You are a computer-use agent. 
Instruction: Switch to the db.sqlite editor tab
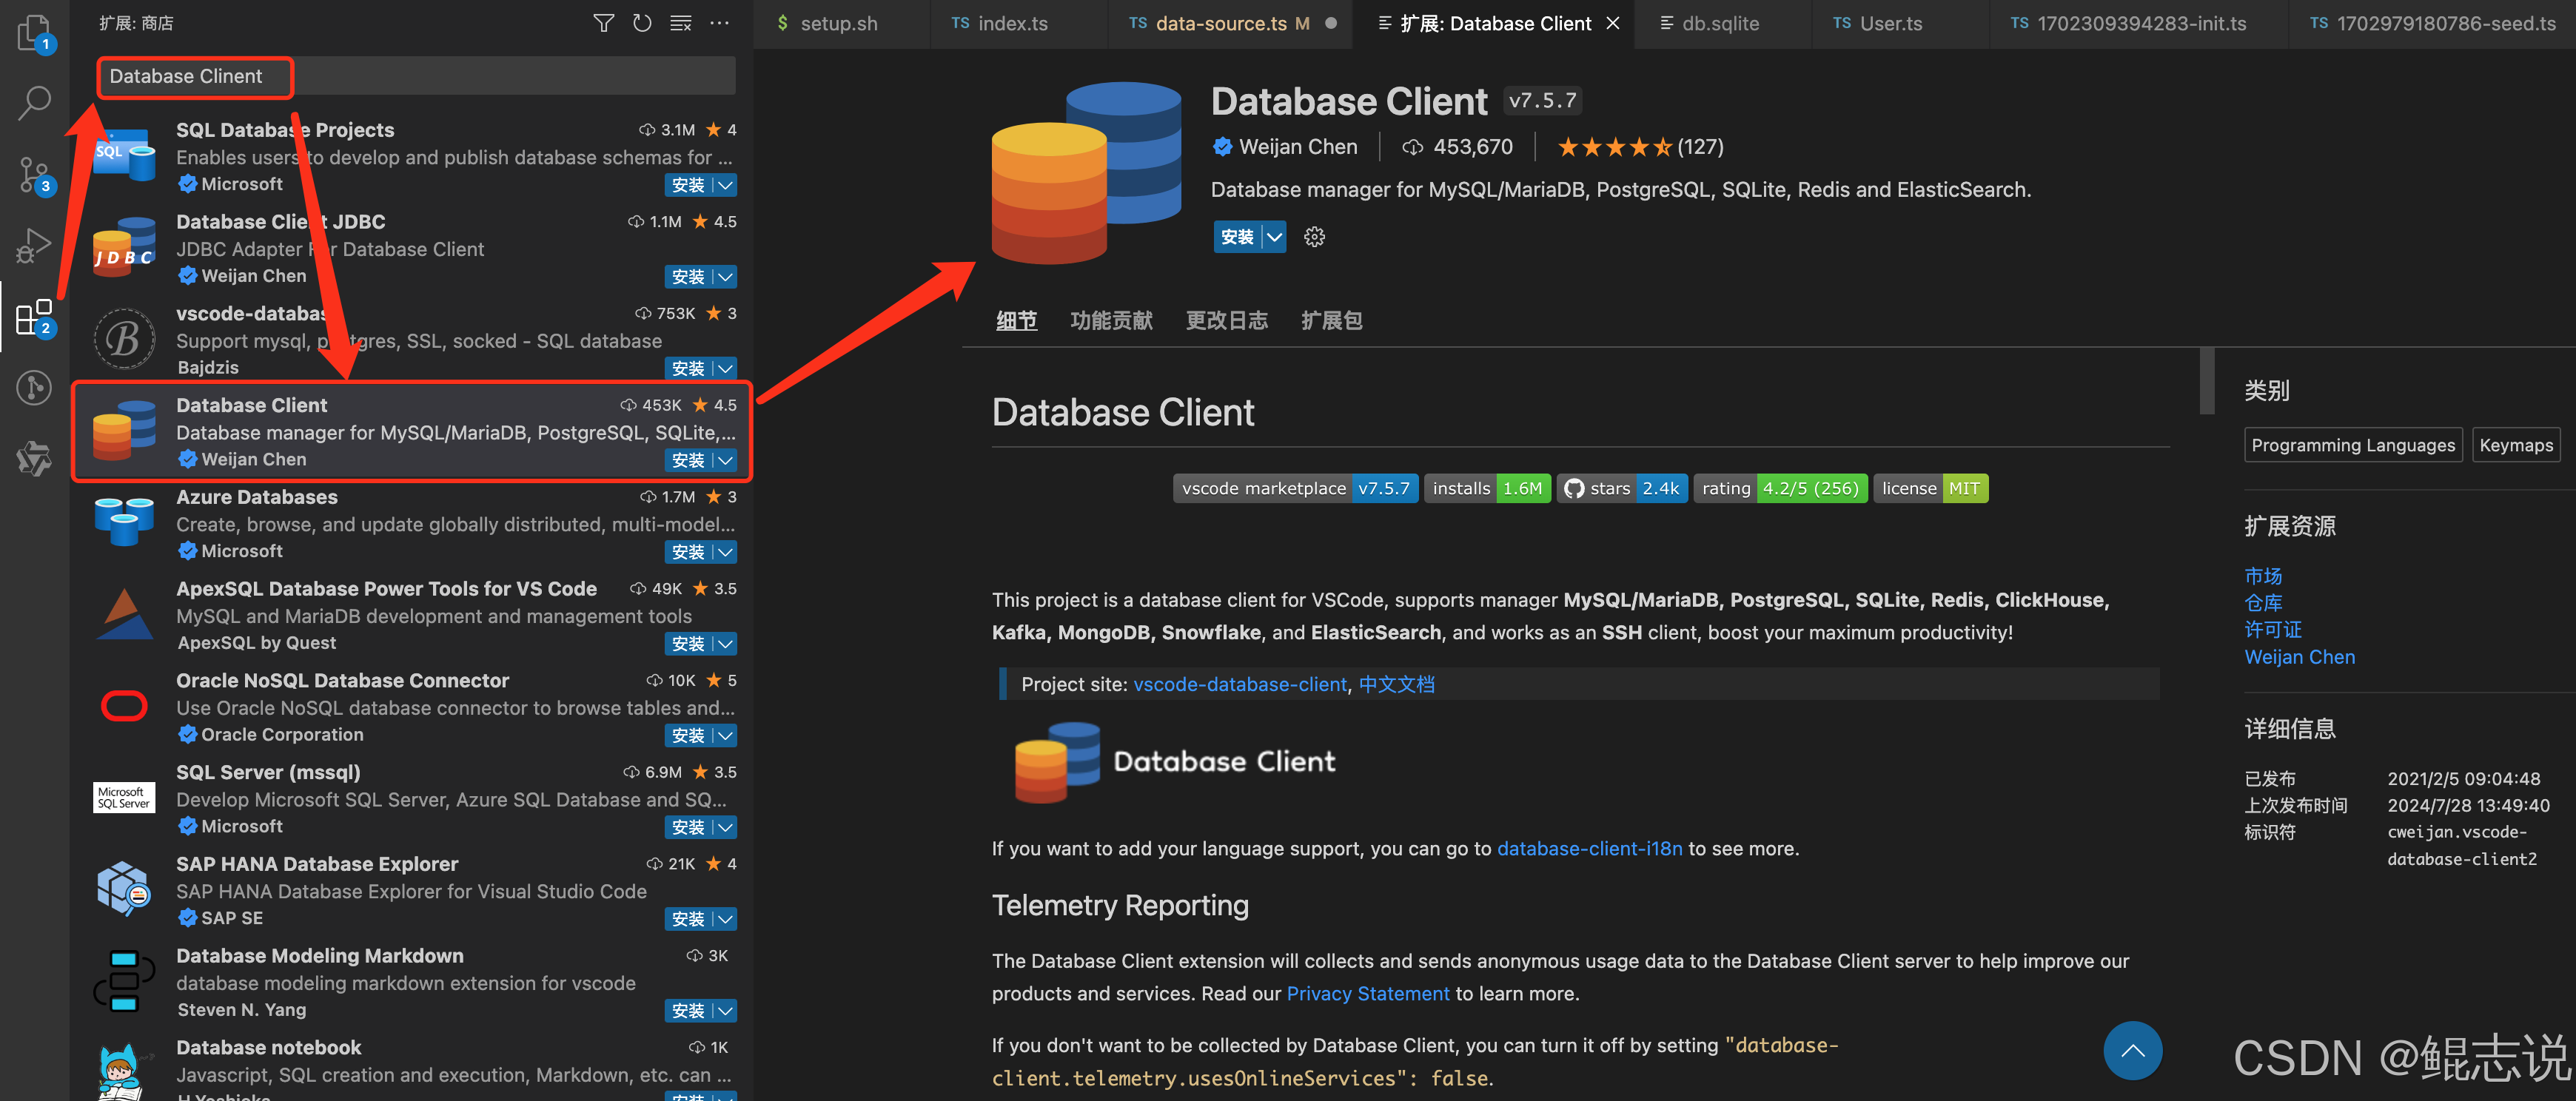[x=1720, y=23]
